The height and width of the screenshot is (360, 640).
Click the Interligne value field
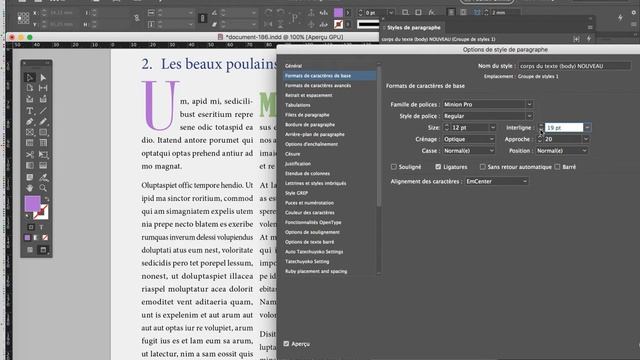point(564,127)
